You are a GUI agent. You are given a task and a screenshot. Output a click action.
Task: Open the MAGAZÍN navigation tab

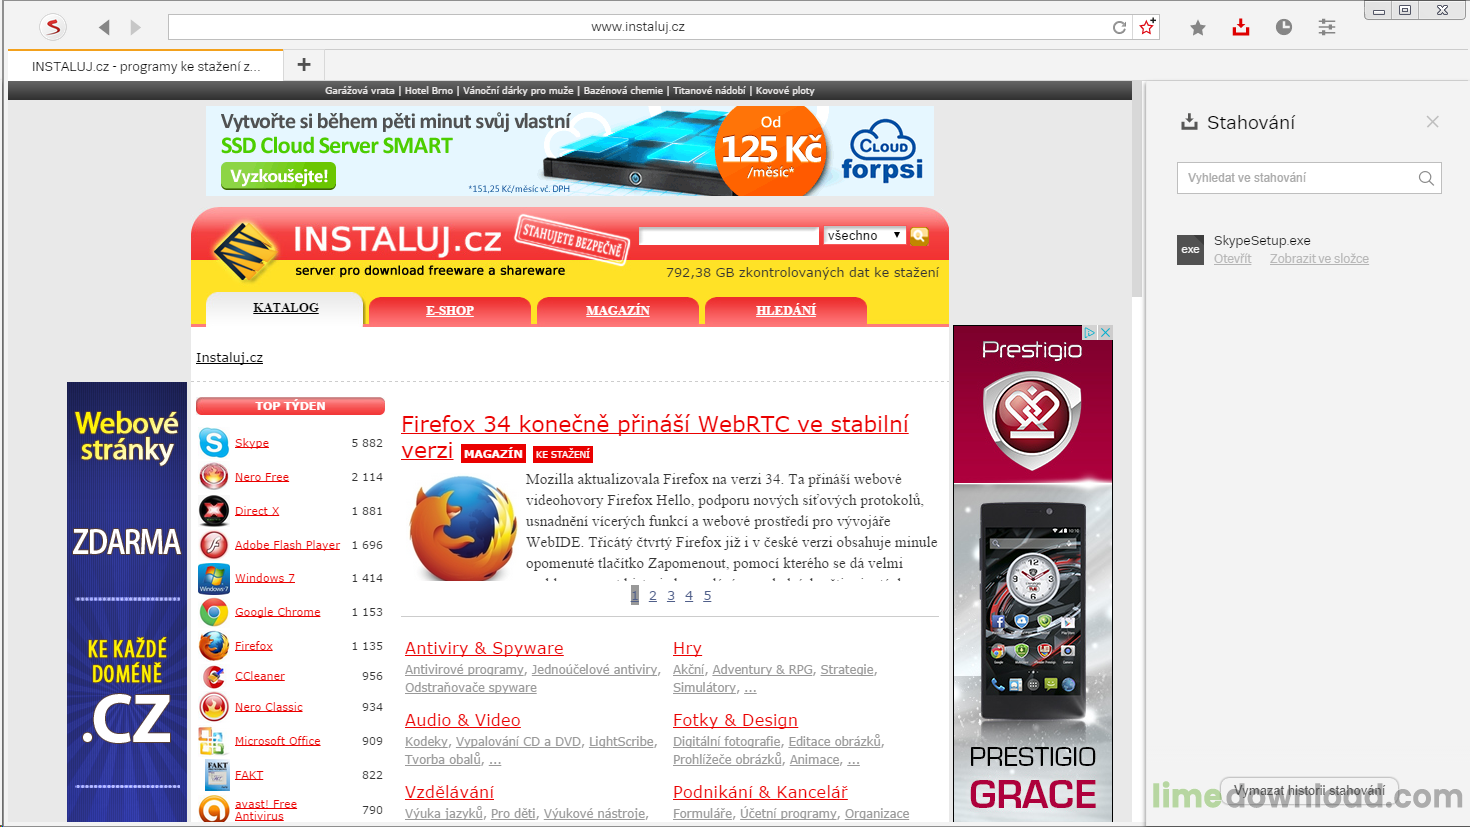(618, 310)
